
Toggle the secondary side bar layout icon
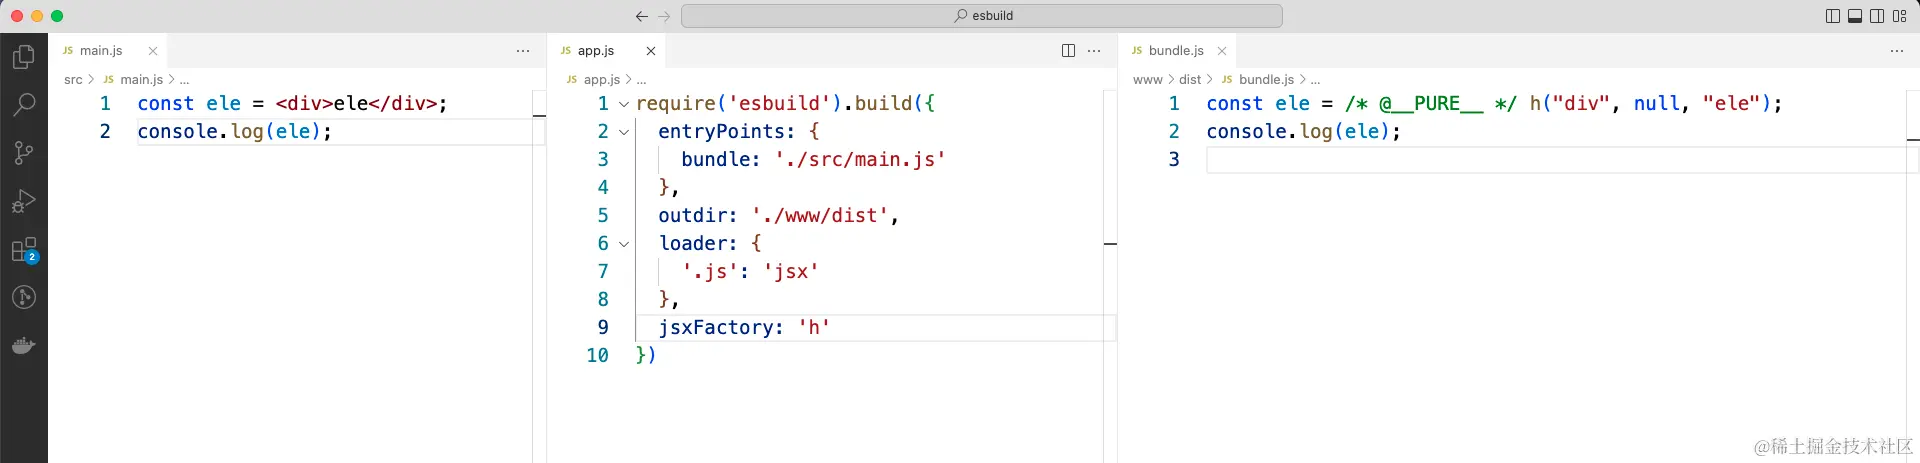(1877, 16)
